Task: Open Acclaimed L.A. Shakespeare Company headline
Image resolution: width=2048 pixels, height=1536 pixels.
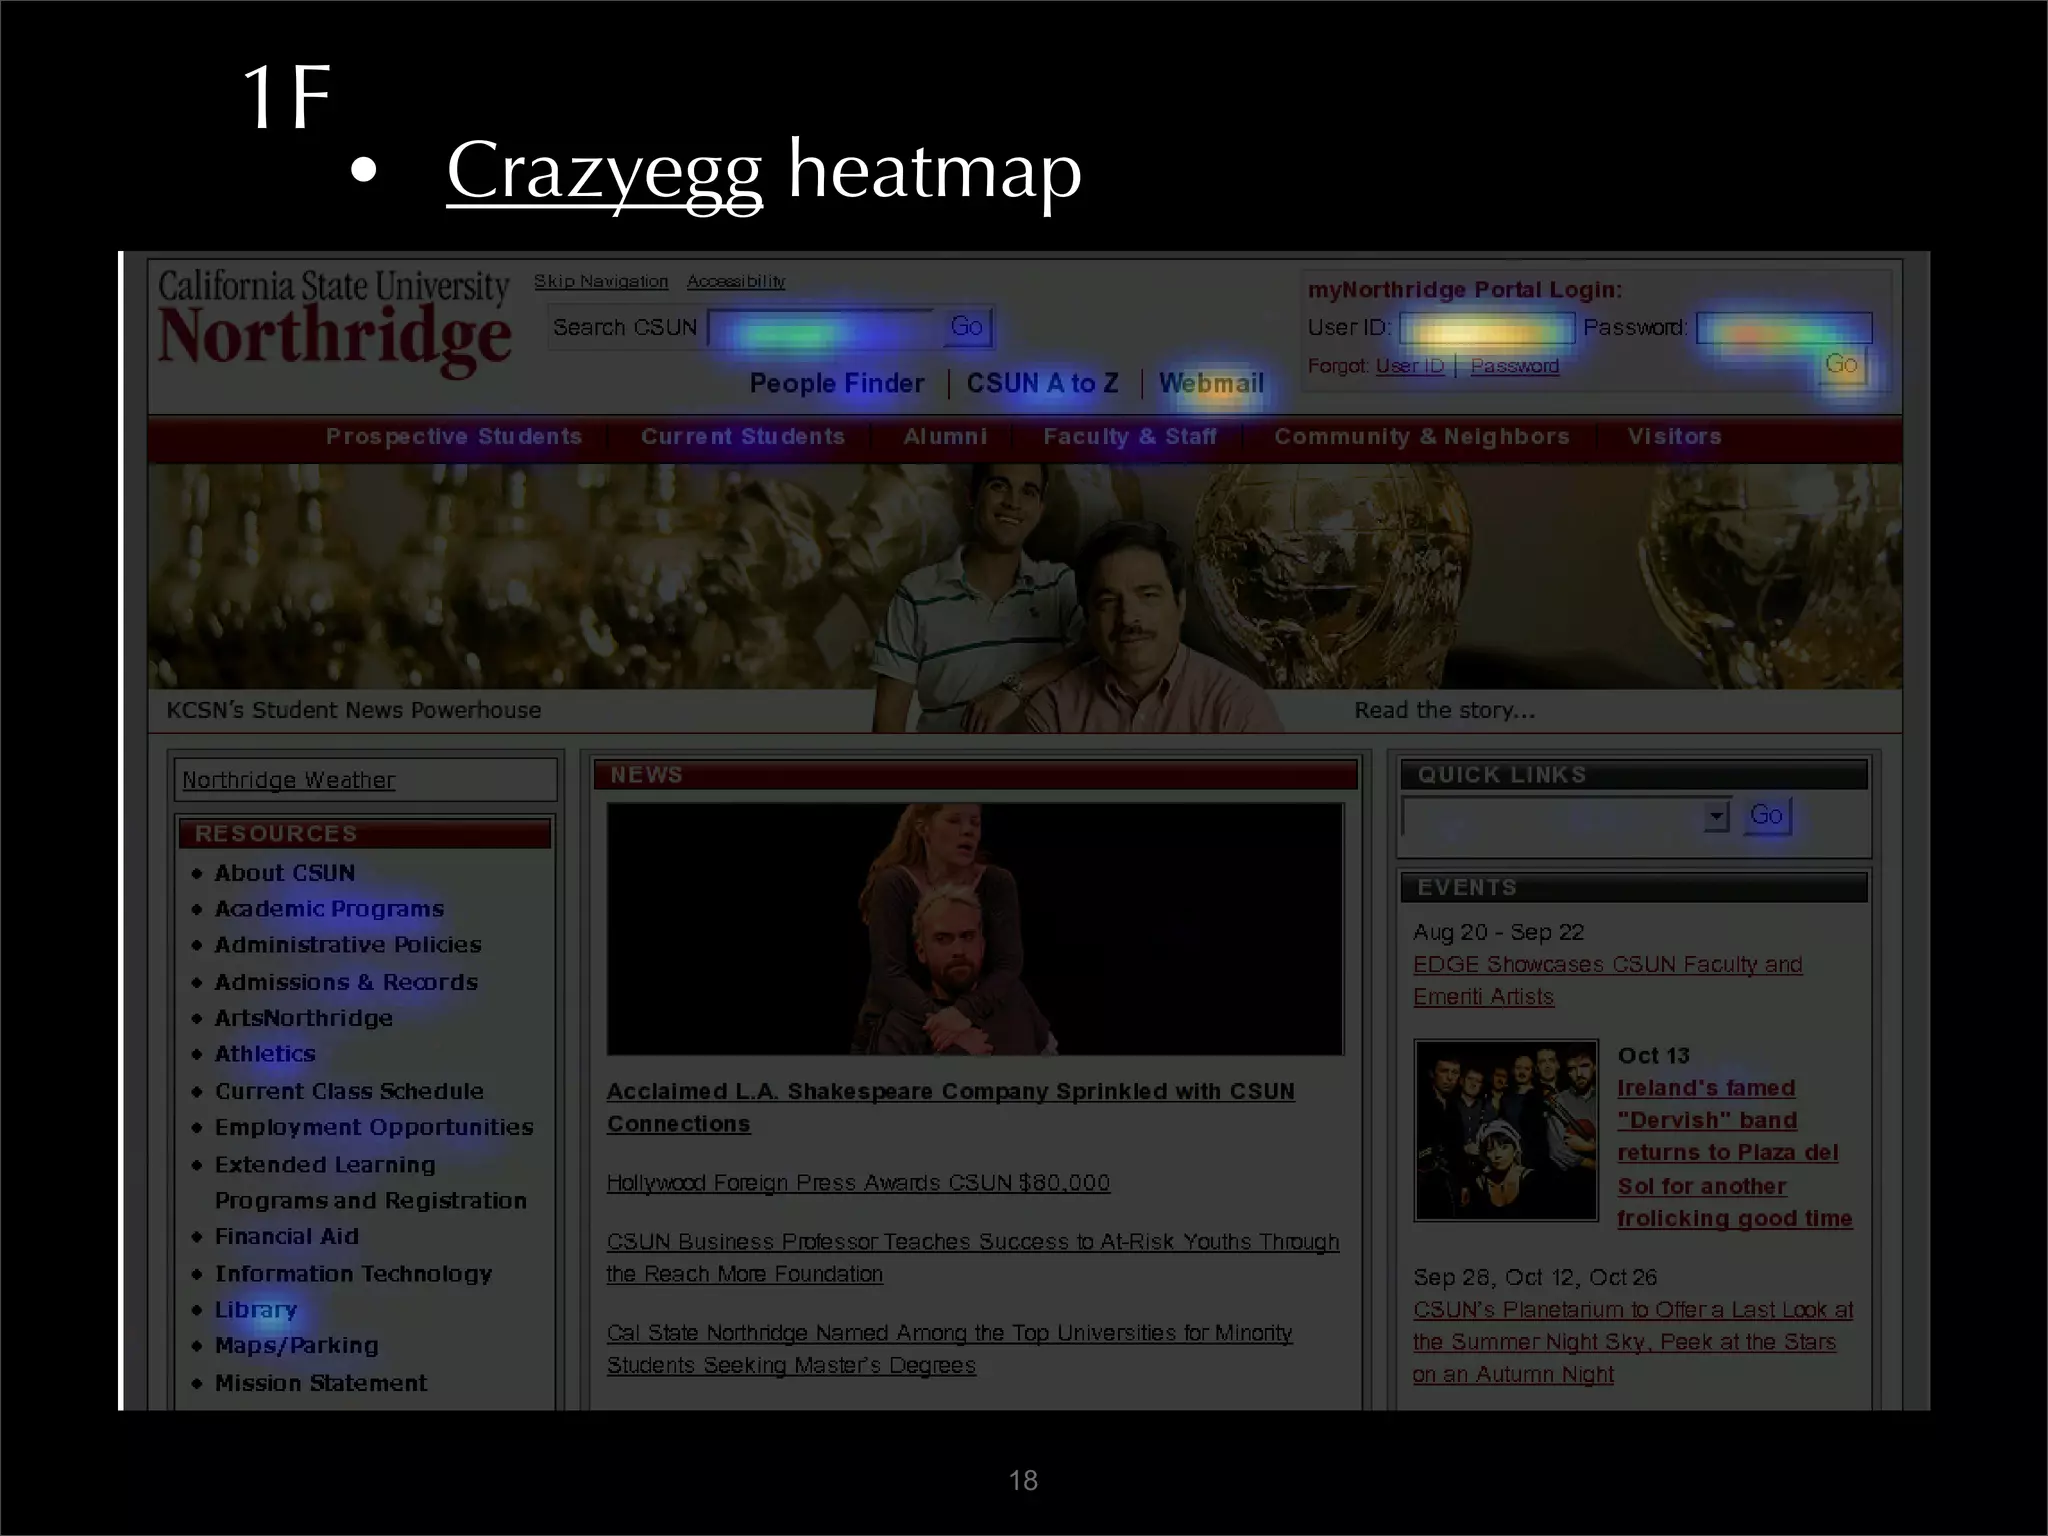Action: click(x=951, y=1107)
